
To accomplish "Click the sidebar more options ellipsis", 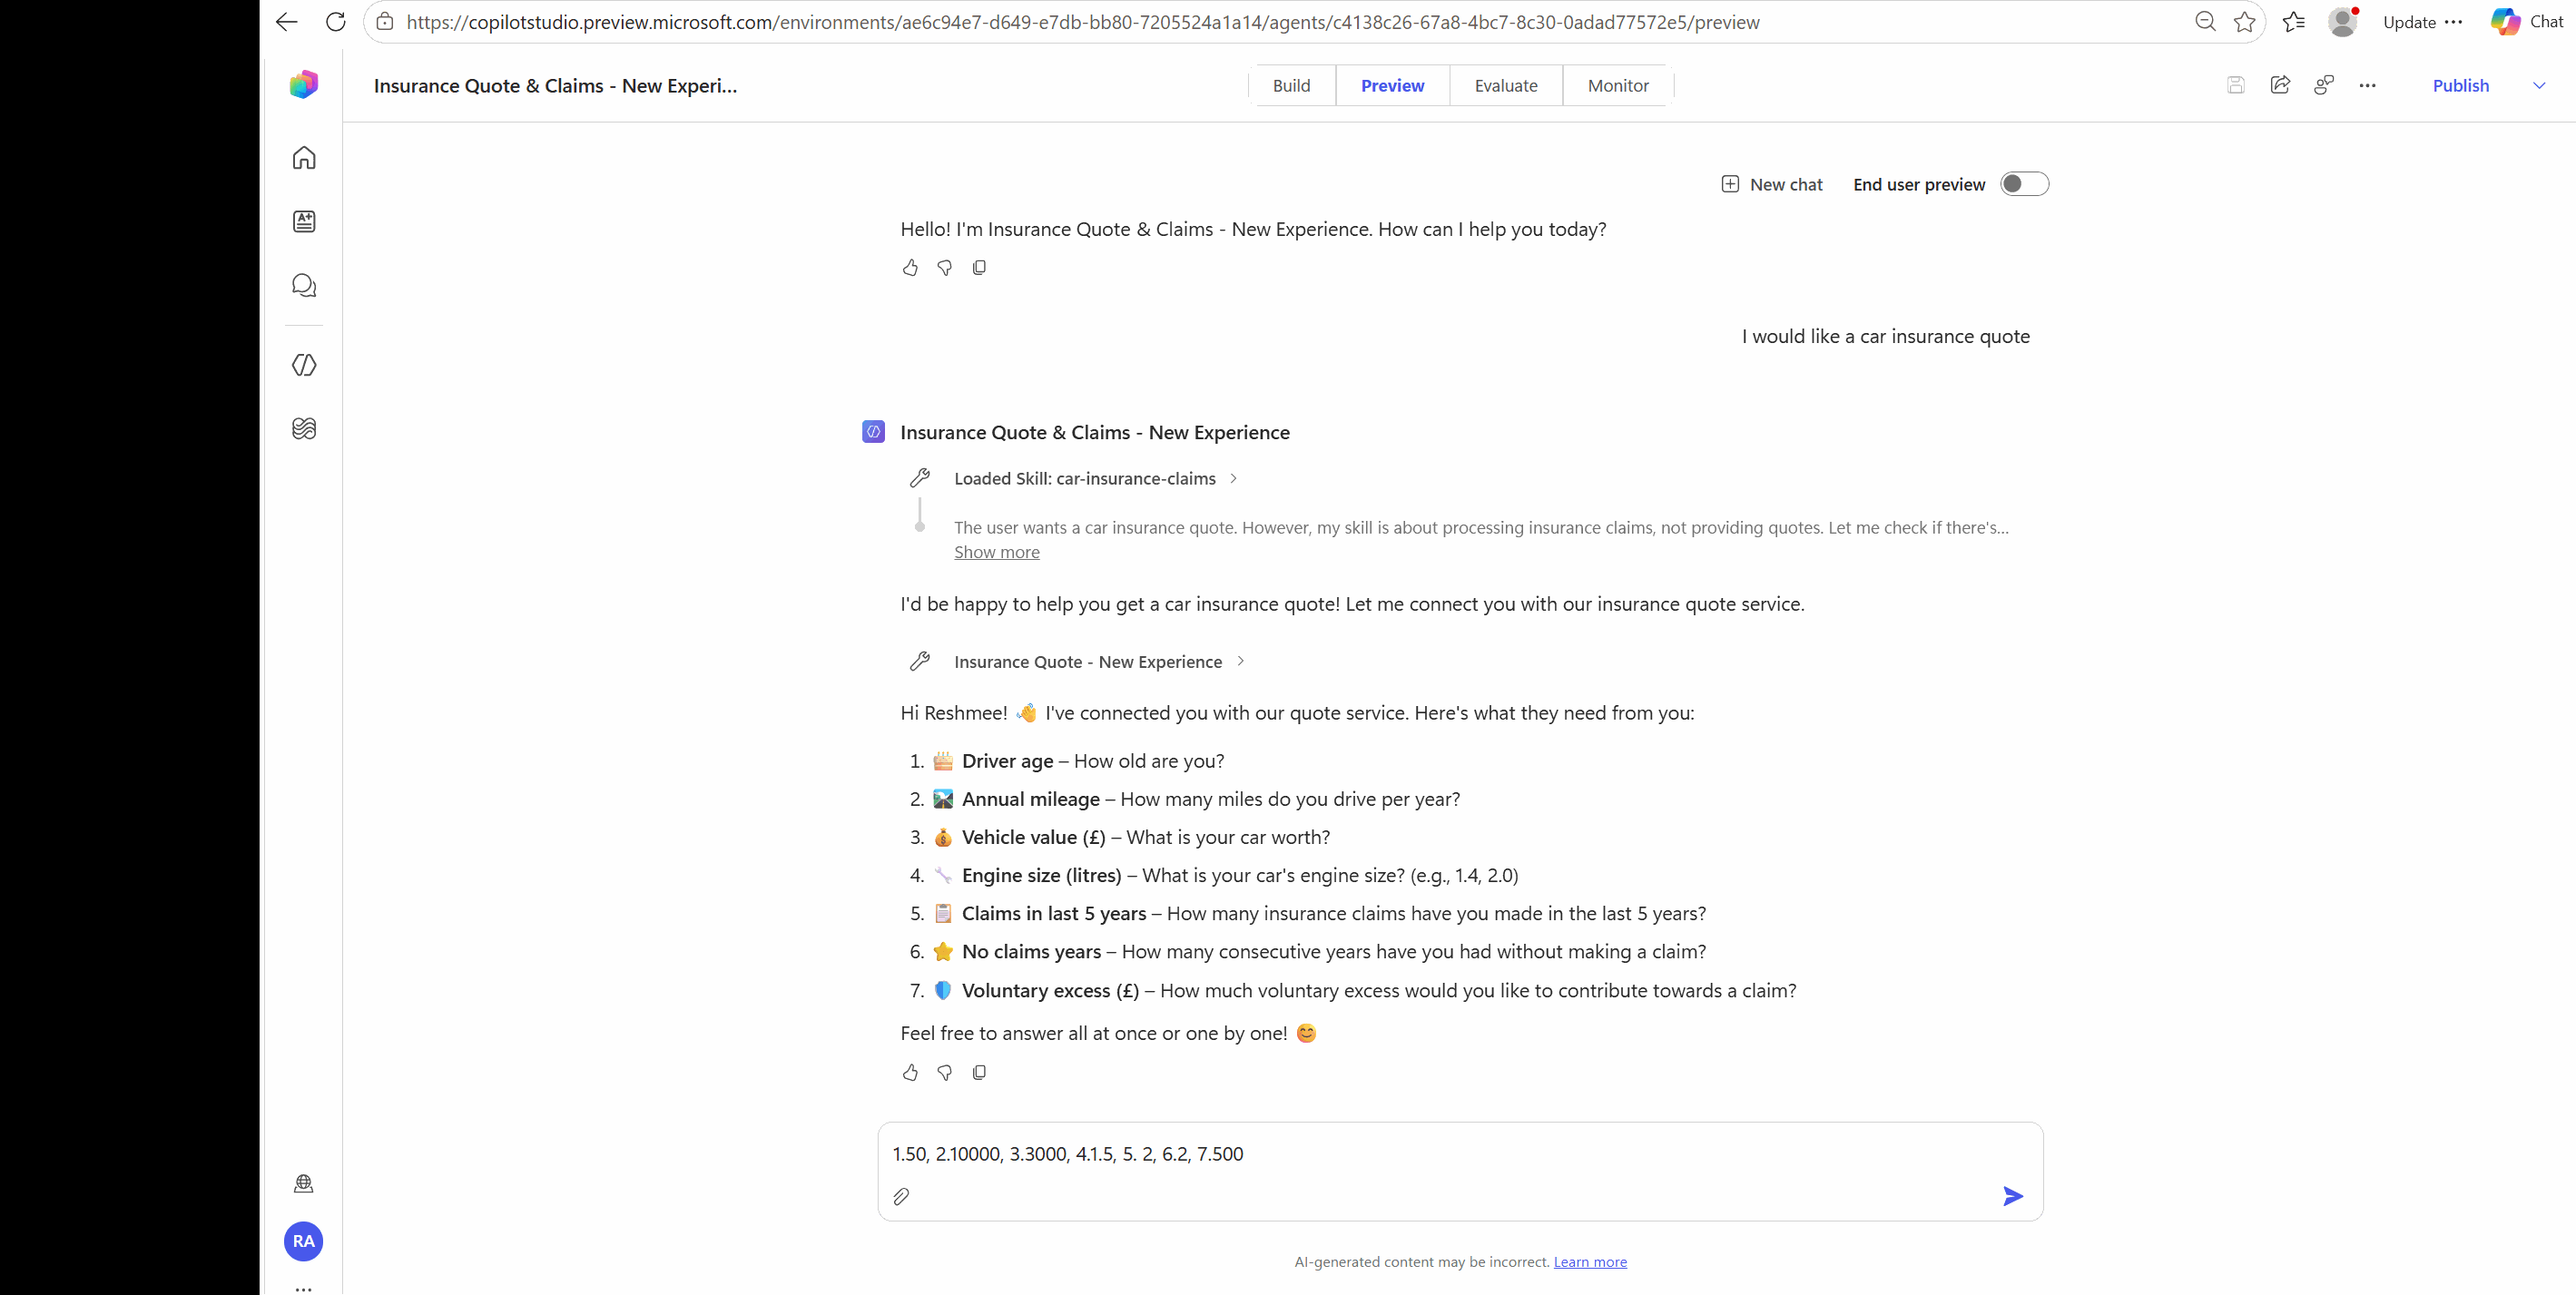I will [304, 1289].
